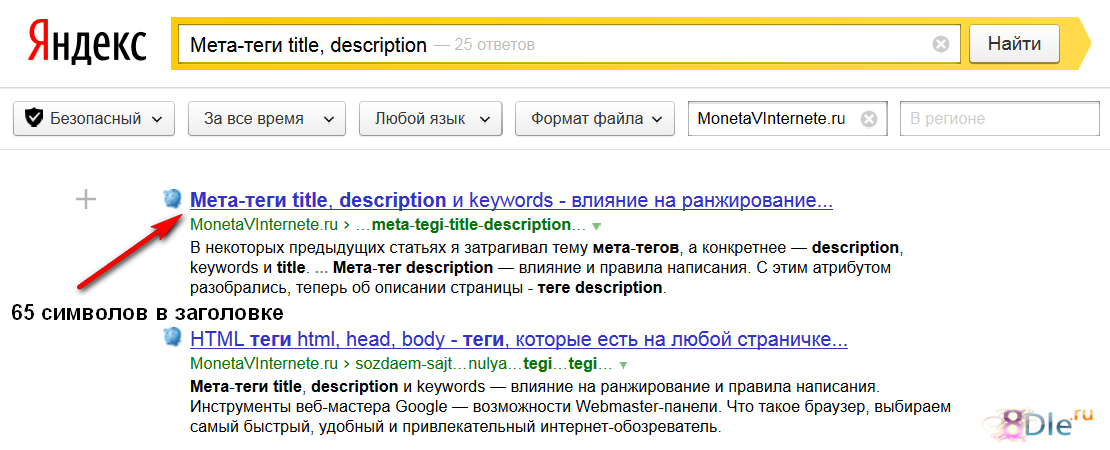The image size is (1110, 450).
Task: Clear the search query with the X icon
Action: tap(940, 45)
